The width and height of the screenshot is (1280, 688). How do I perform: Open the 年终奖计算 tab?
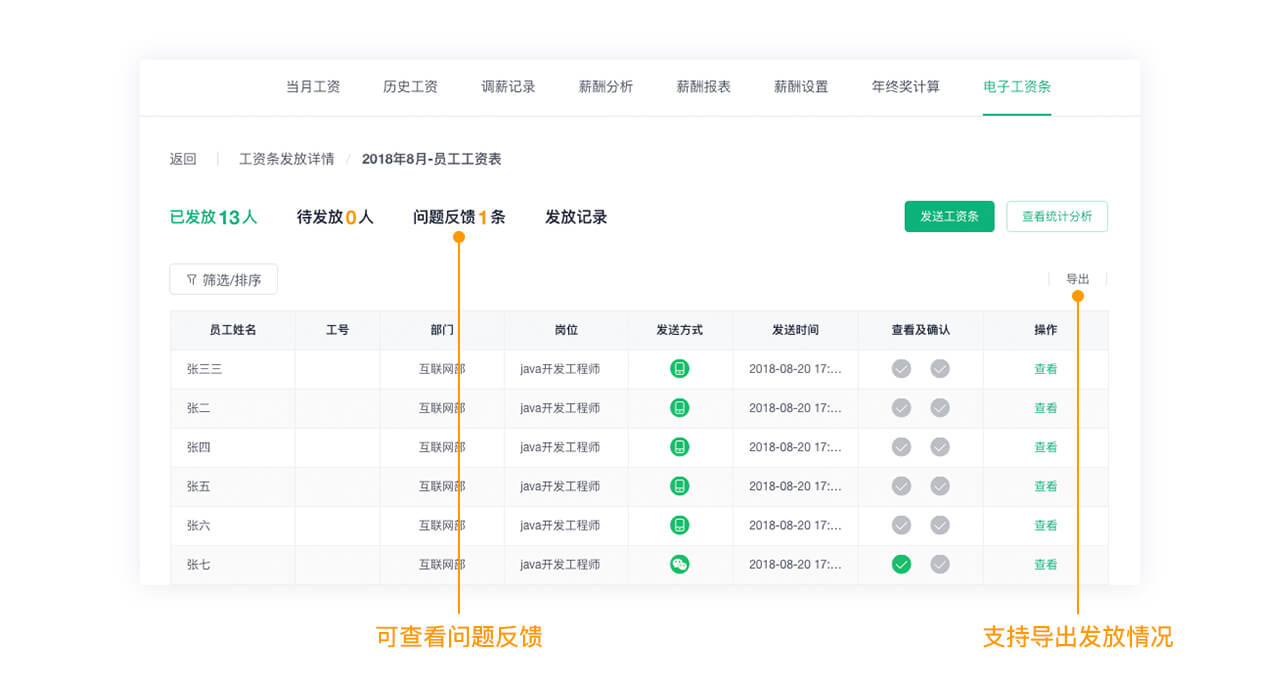906,87
